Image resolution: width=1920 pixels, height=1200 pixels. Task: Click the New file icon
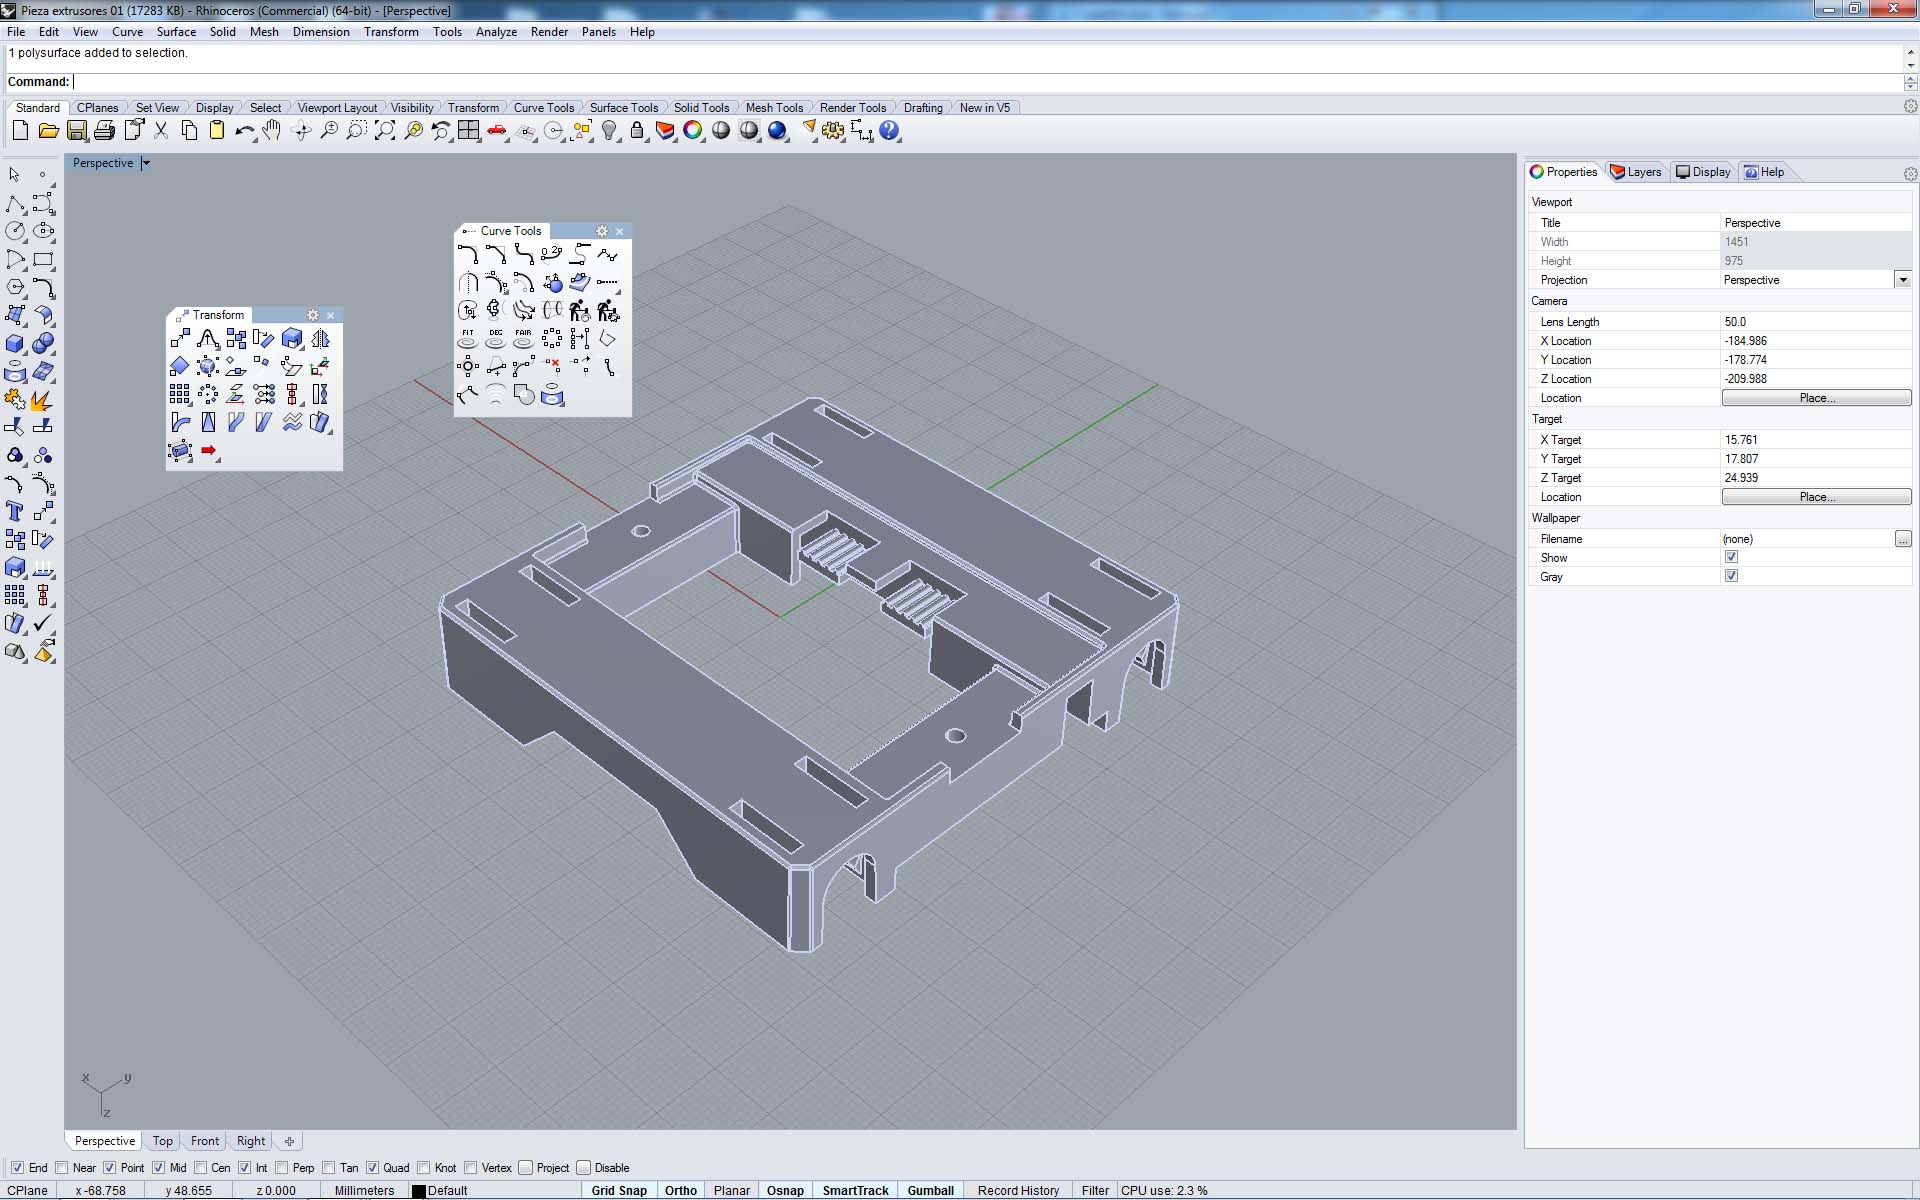point(20,131)
